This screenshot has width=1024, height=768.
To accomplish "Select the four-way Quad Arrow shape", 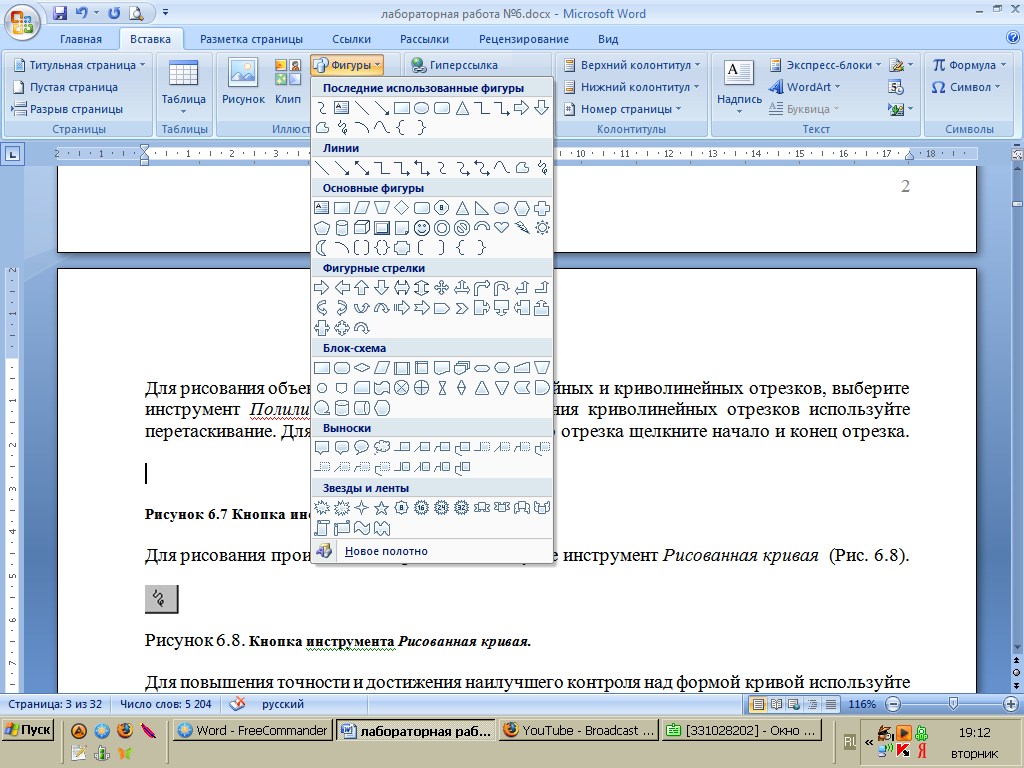I will (x=442, y=288).
